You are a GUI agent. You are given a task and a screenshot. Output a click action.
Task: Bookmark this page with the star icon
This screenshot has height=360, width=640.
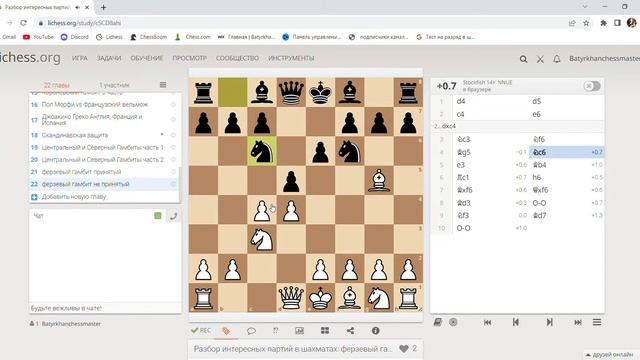[x=586, y=23]
